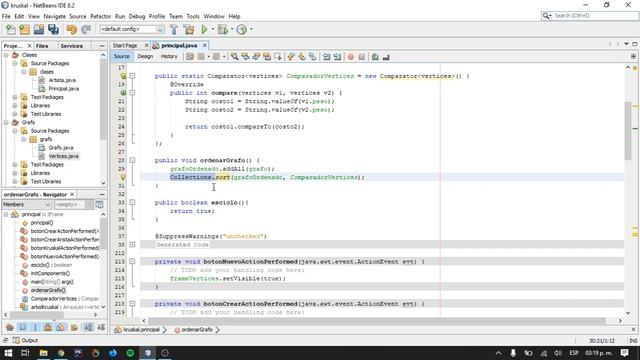640x360 pixels.
Task: Collapse the grafo package node
Action: click(x=24, y=139)
